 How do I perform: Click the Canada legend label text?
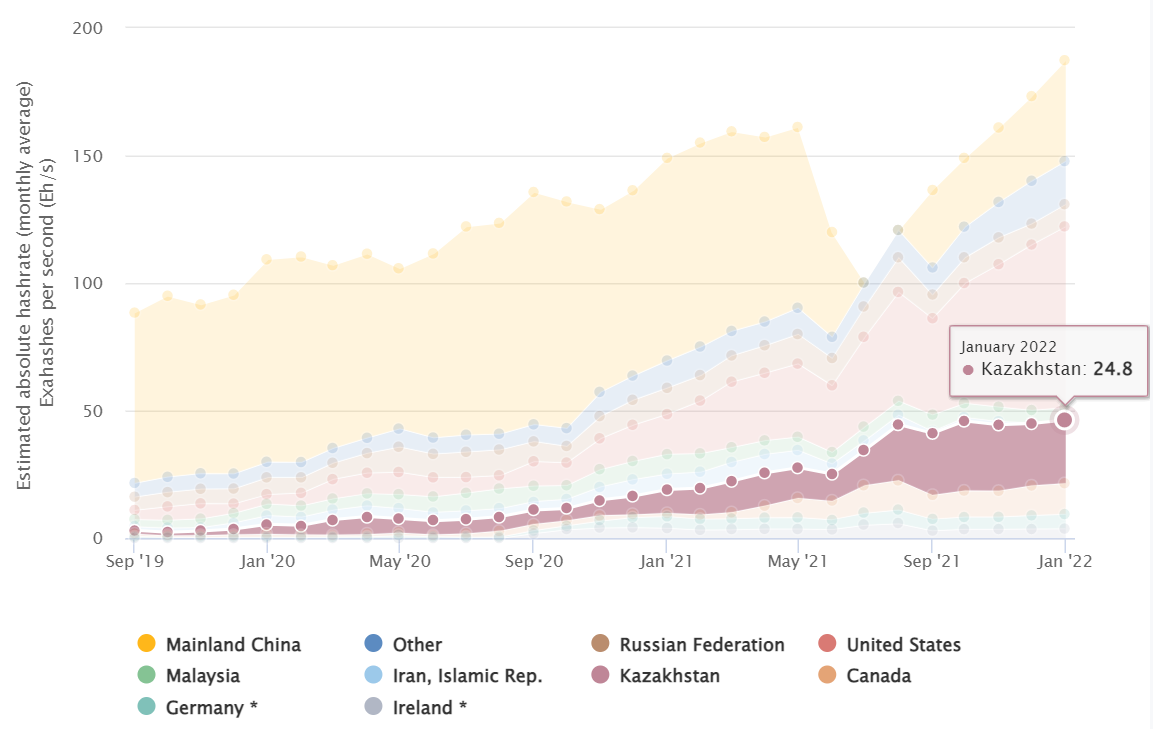pos(878,676)
